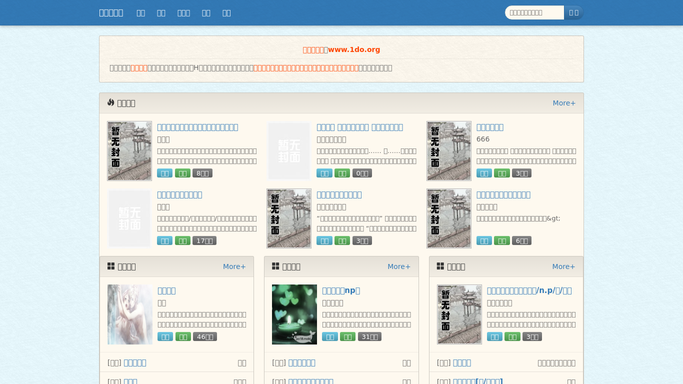683x384 pixels.
Task: Click the search button beside the search field
Action: (574, 13)
